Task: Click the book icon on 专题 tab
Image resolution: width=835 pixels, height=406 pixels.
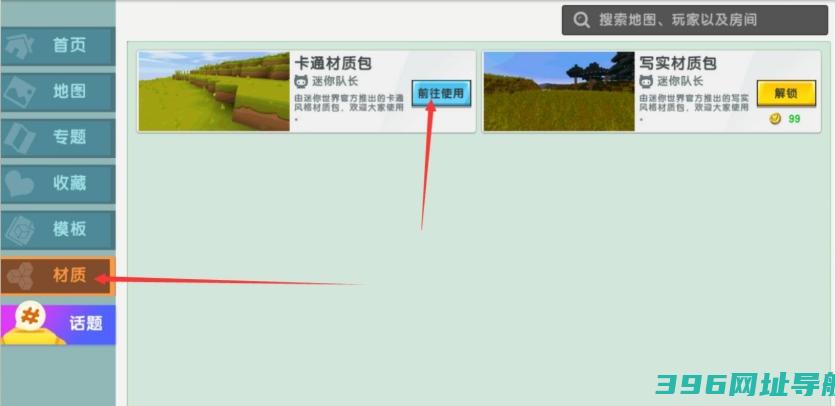Action: (x=20, y=139)
